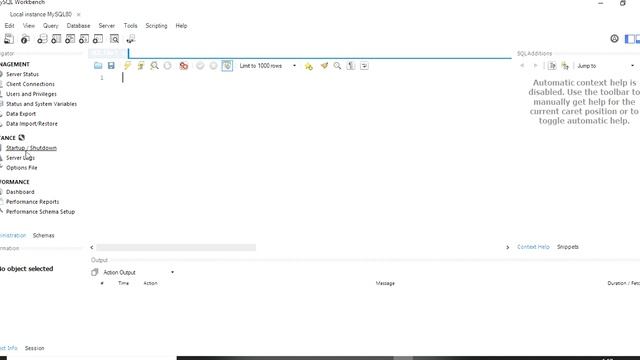Switch to the Schemas tab
Viewport: 640px width, 360px height.
[x=43, y=236]
